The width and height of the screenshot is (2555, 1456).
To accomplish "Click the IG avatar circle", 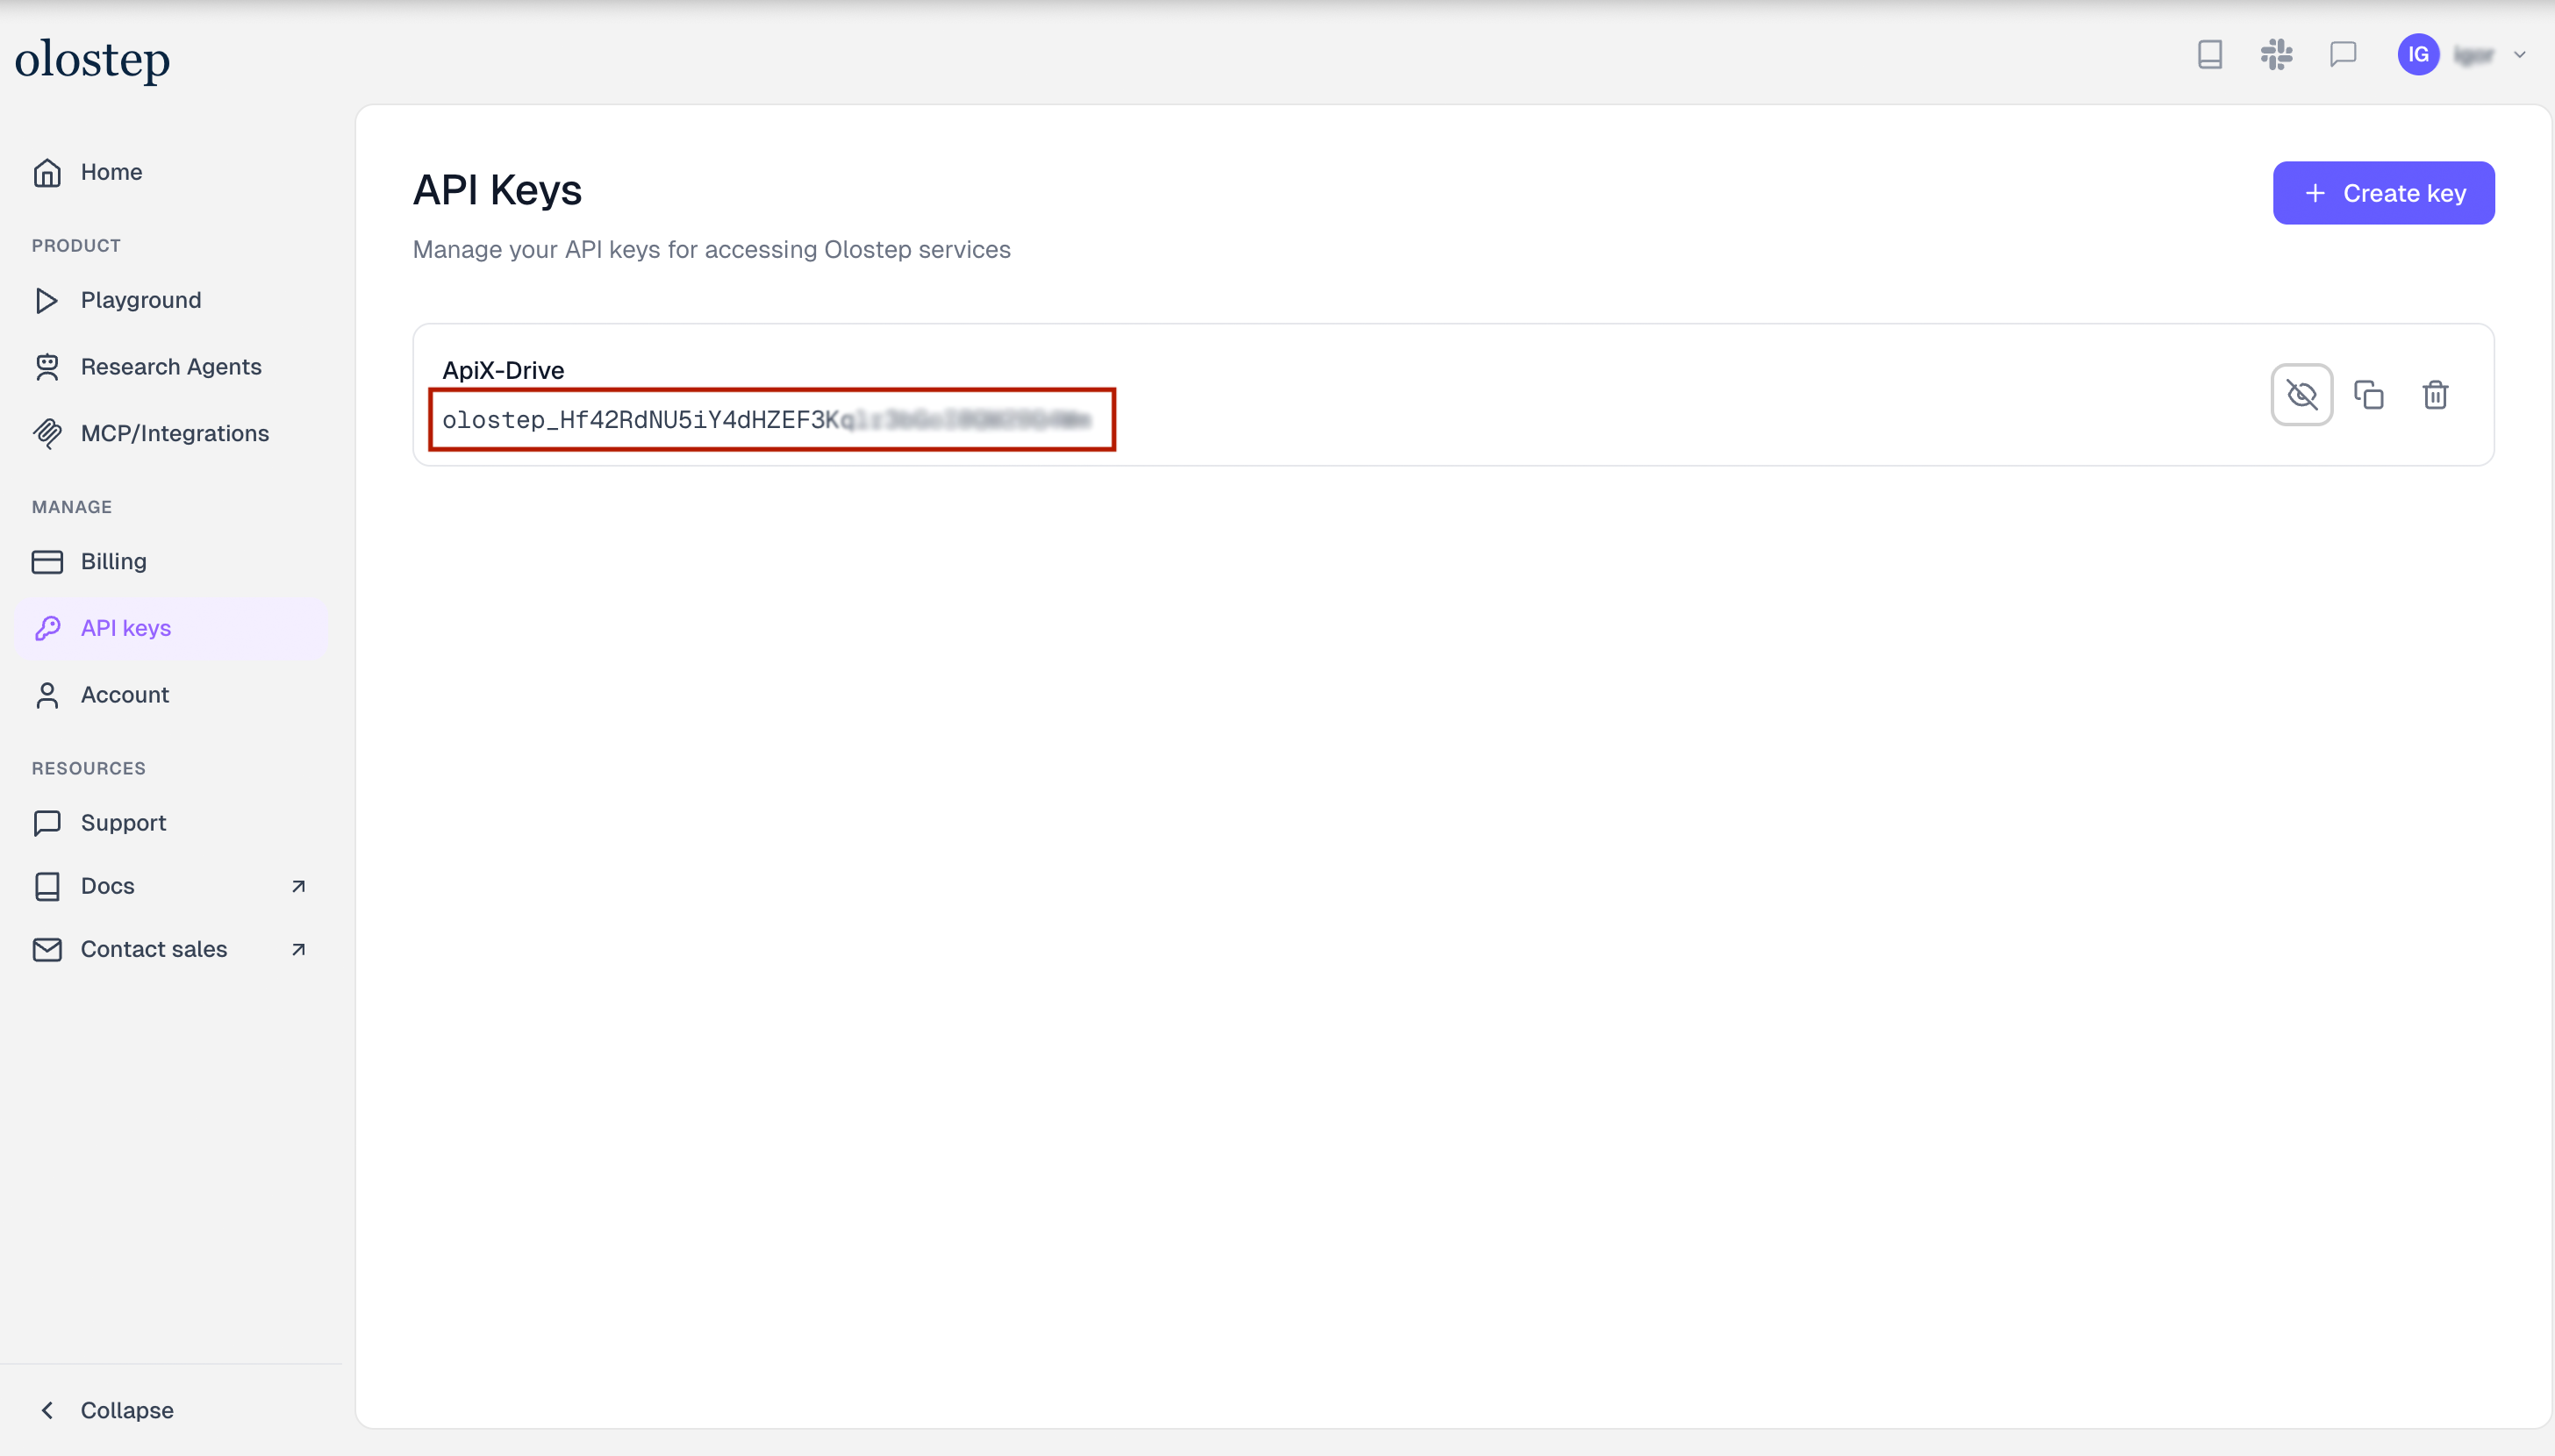I will click(x=2419, y=54).
